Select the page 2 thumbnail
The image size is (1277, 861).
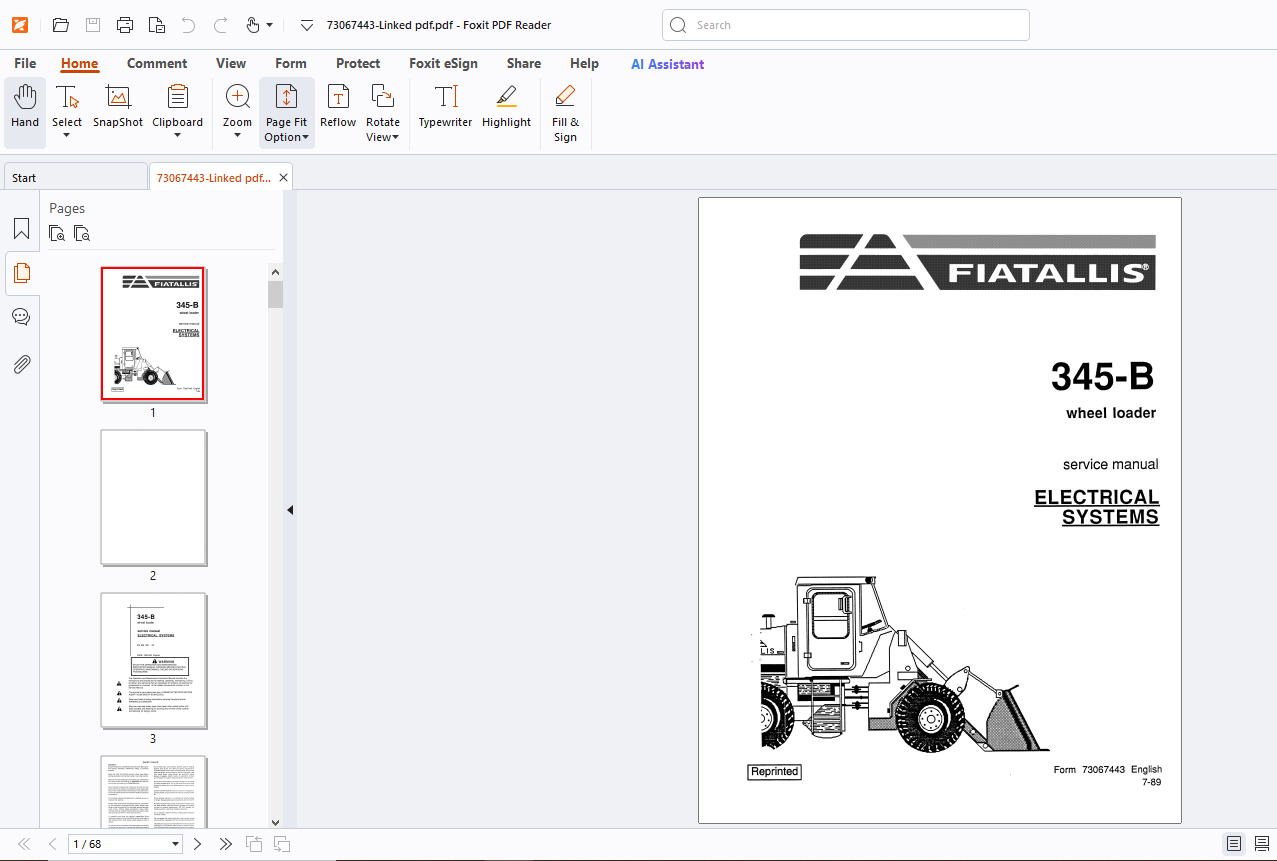pyautogui.click(x=153, y=497)
